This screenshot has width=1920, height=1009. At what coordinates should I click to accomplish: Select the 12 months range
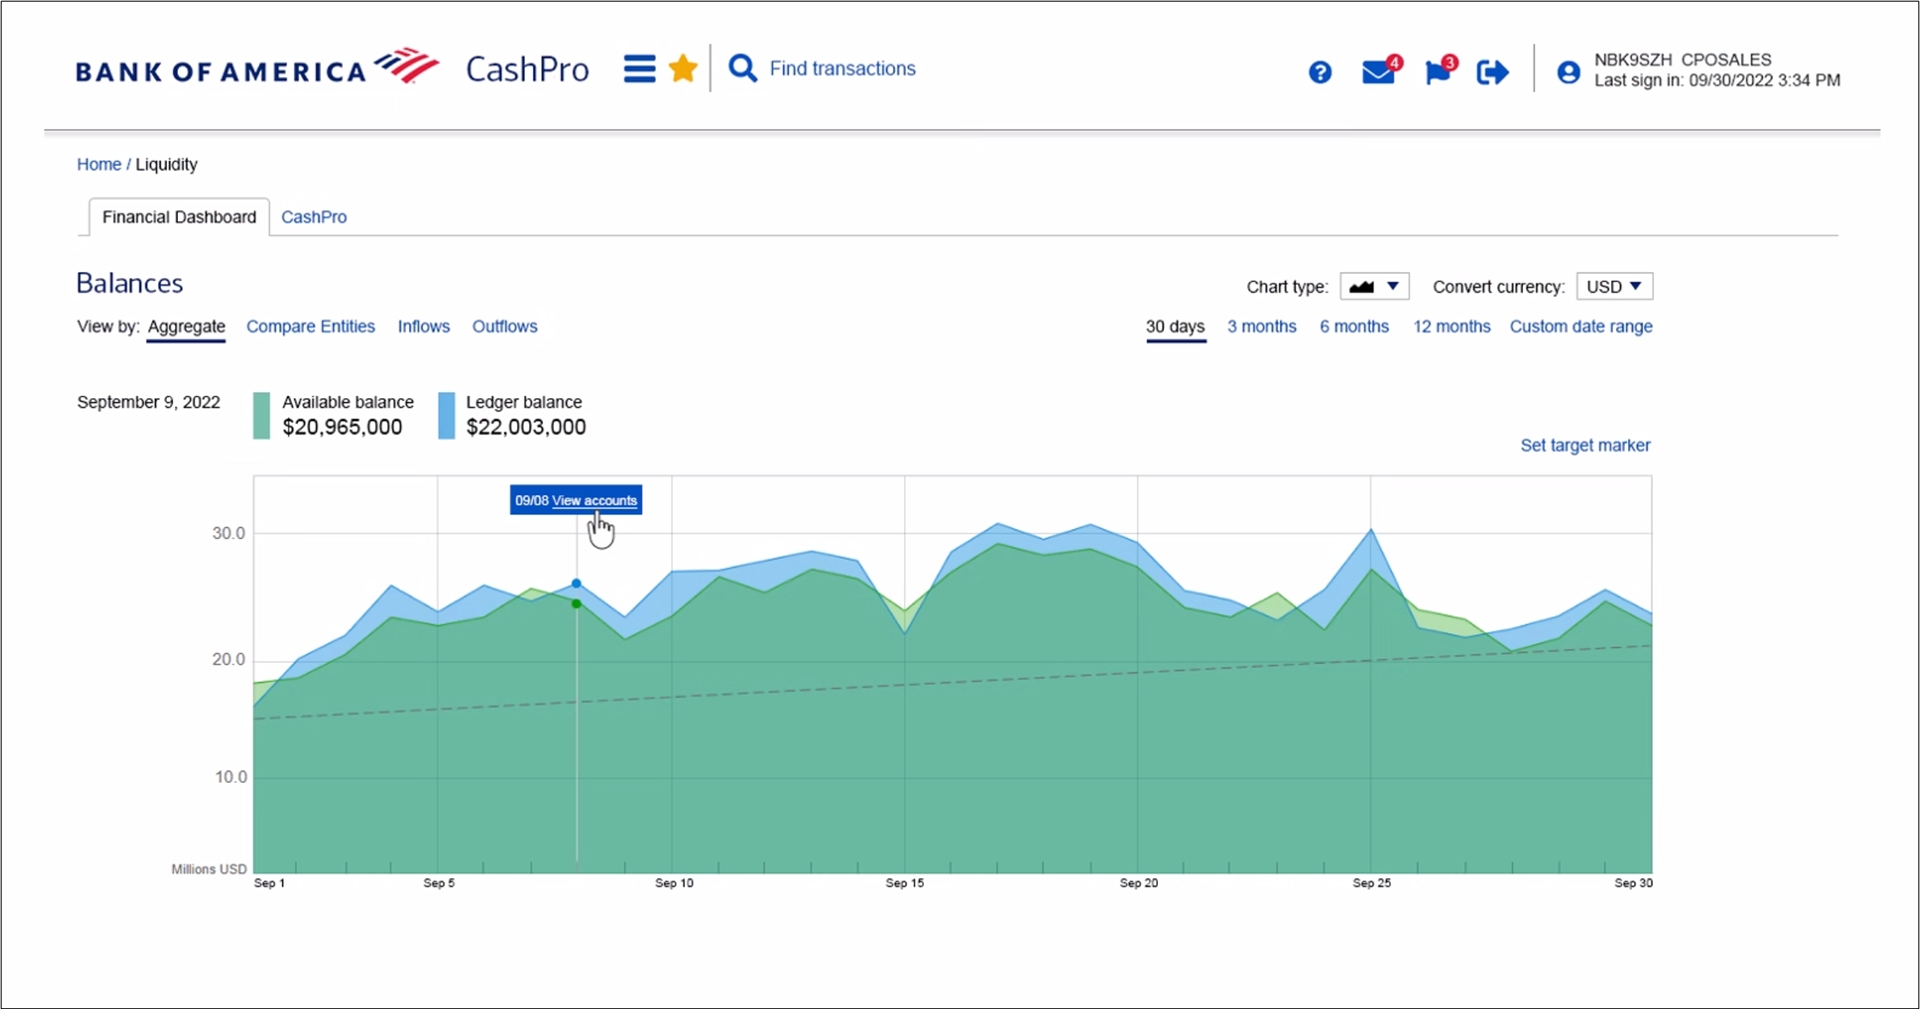(x=1452, y=326)
